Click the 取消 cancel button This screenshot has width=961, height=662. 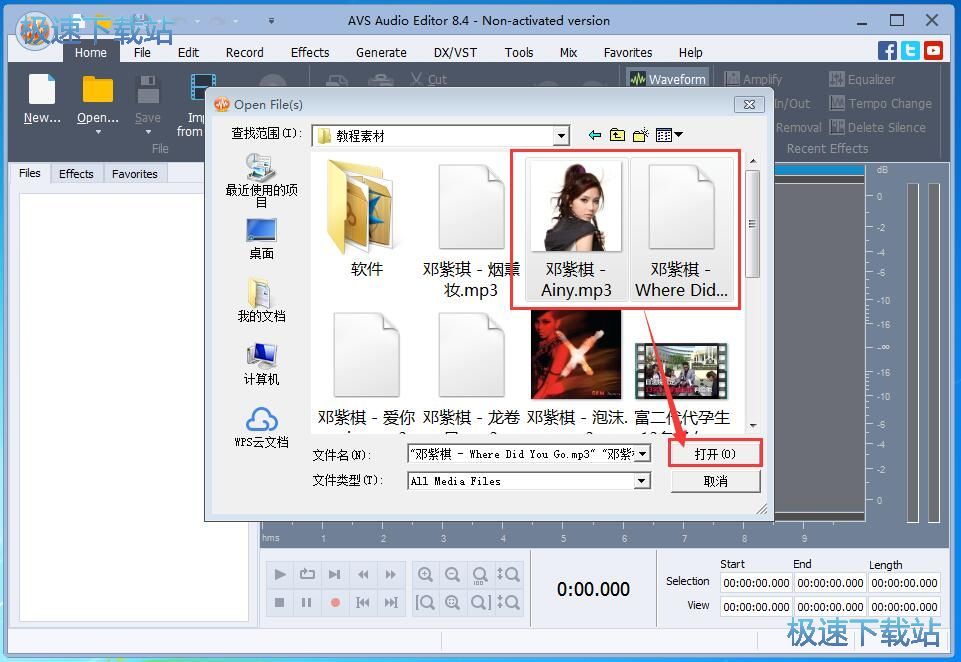click(715, 481)
